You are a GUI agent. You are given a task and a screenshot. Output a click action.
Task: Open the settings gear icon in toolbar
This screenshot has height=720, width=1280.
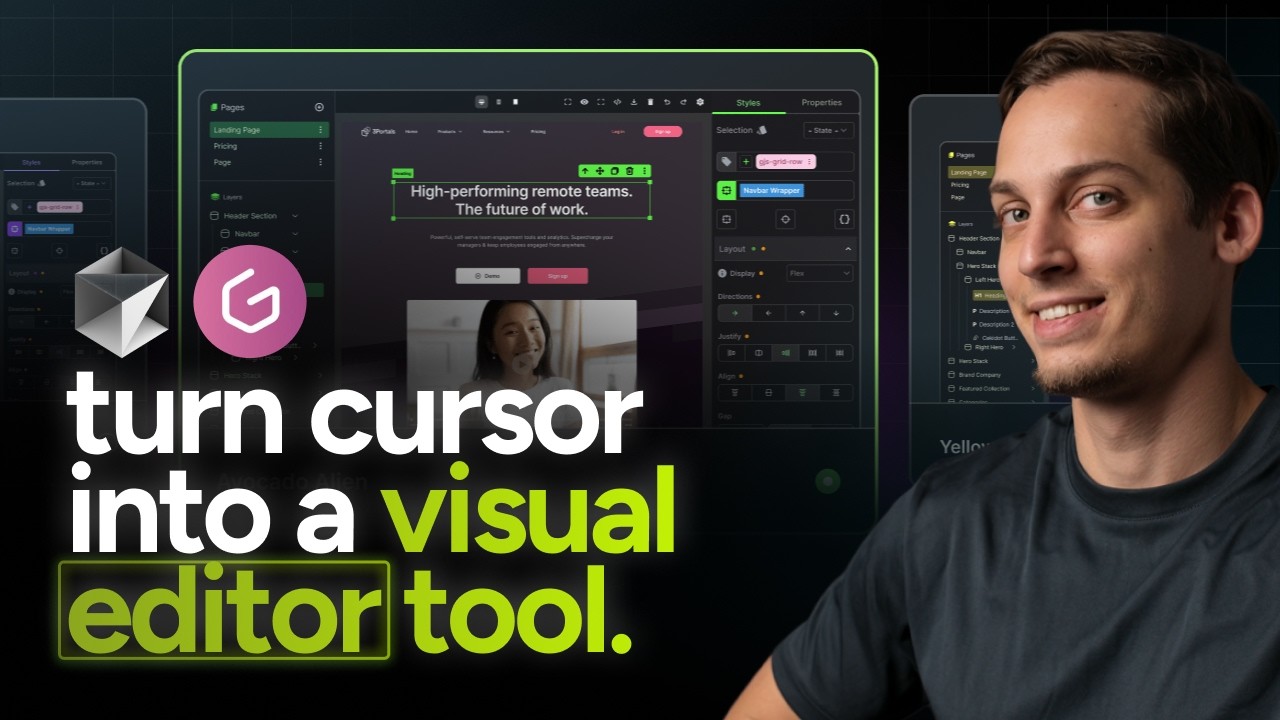tap(700, 102)
